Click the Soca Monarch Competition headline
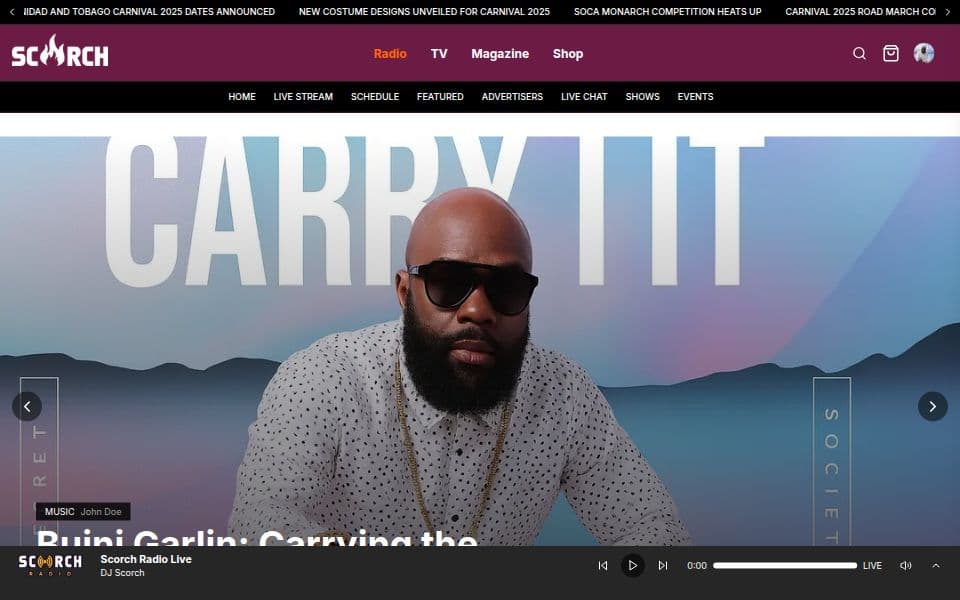 pos(667,12)
